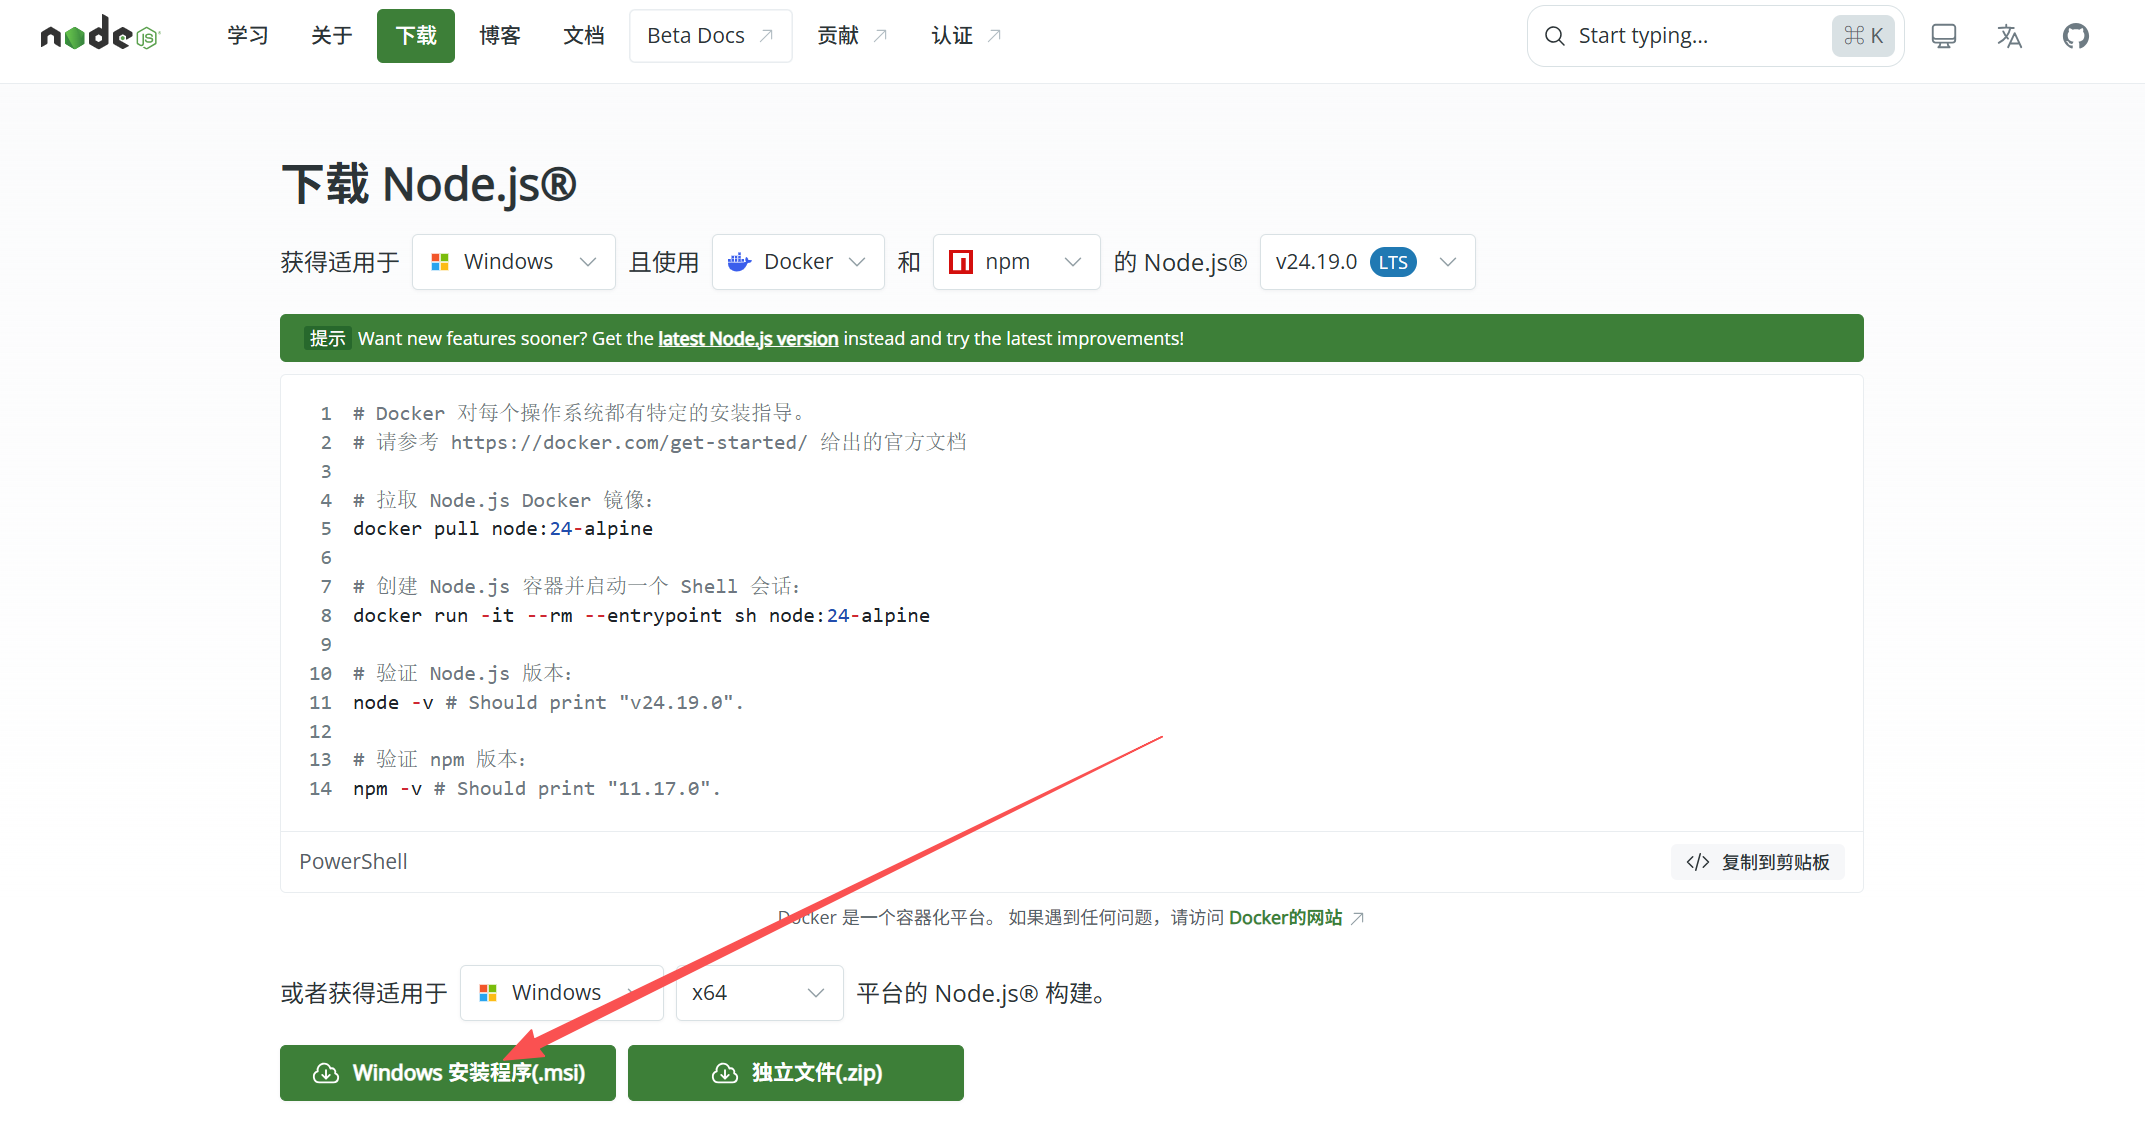Viewport: 2145px width, 1146px height.
Task: Open the top Windows operating system dropdown
Action: tap(514, 262)
